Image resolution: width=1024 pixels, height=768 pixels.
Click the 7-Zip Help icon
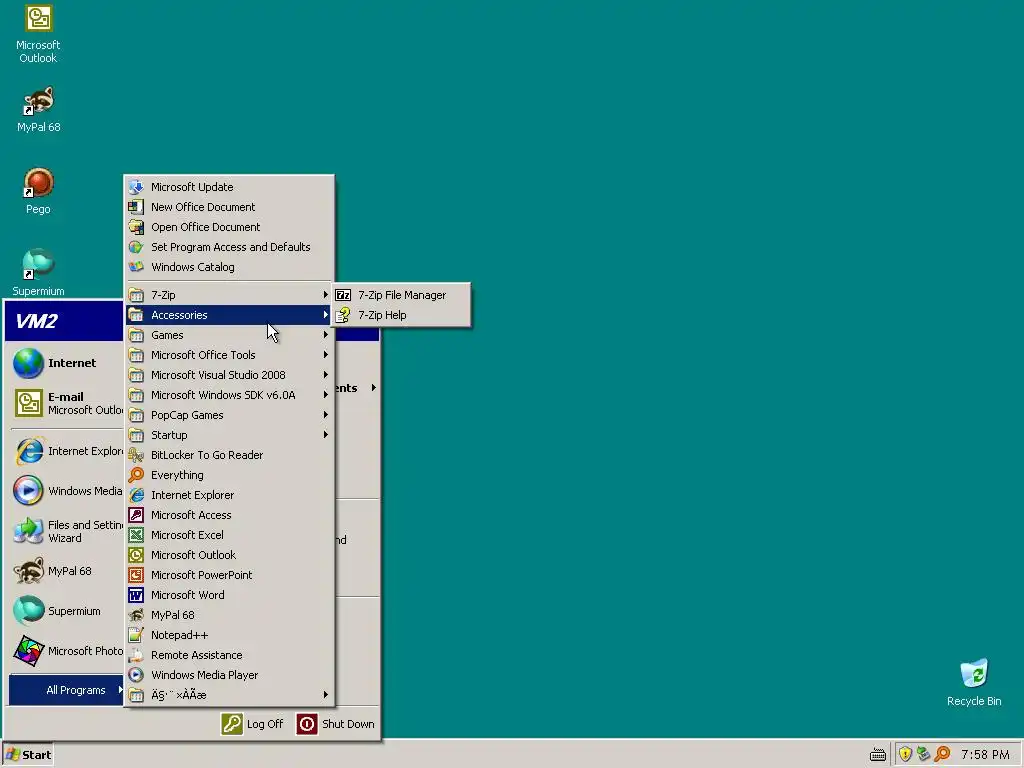343,315
